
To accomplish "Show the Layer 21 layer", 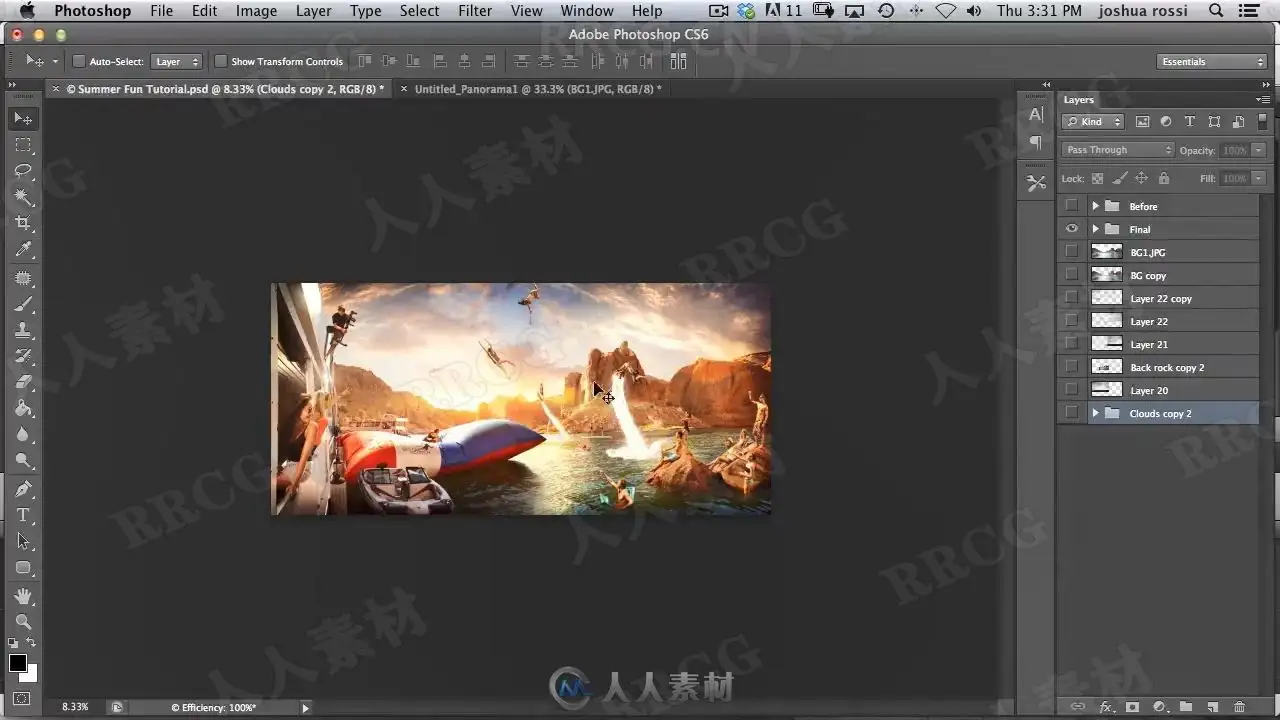I will [1072, 344].
